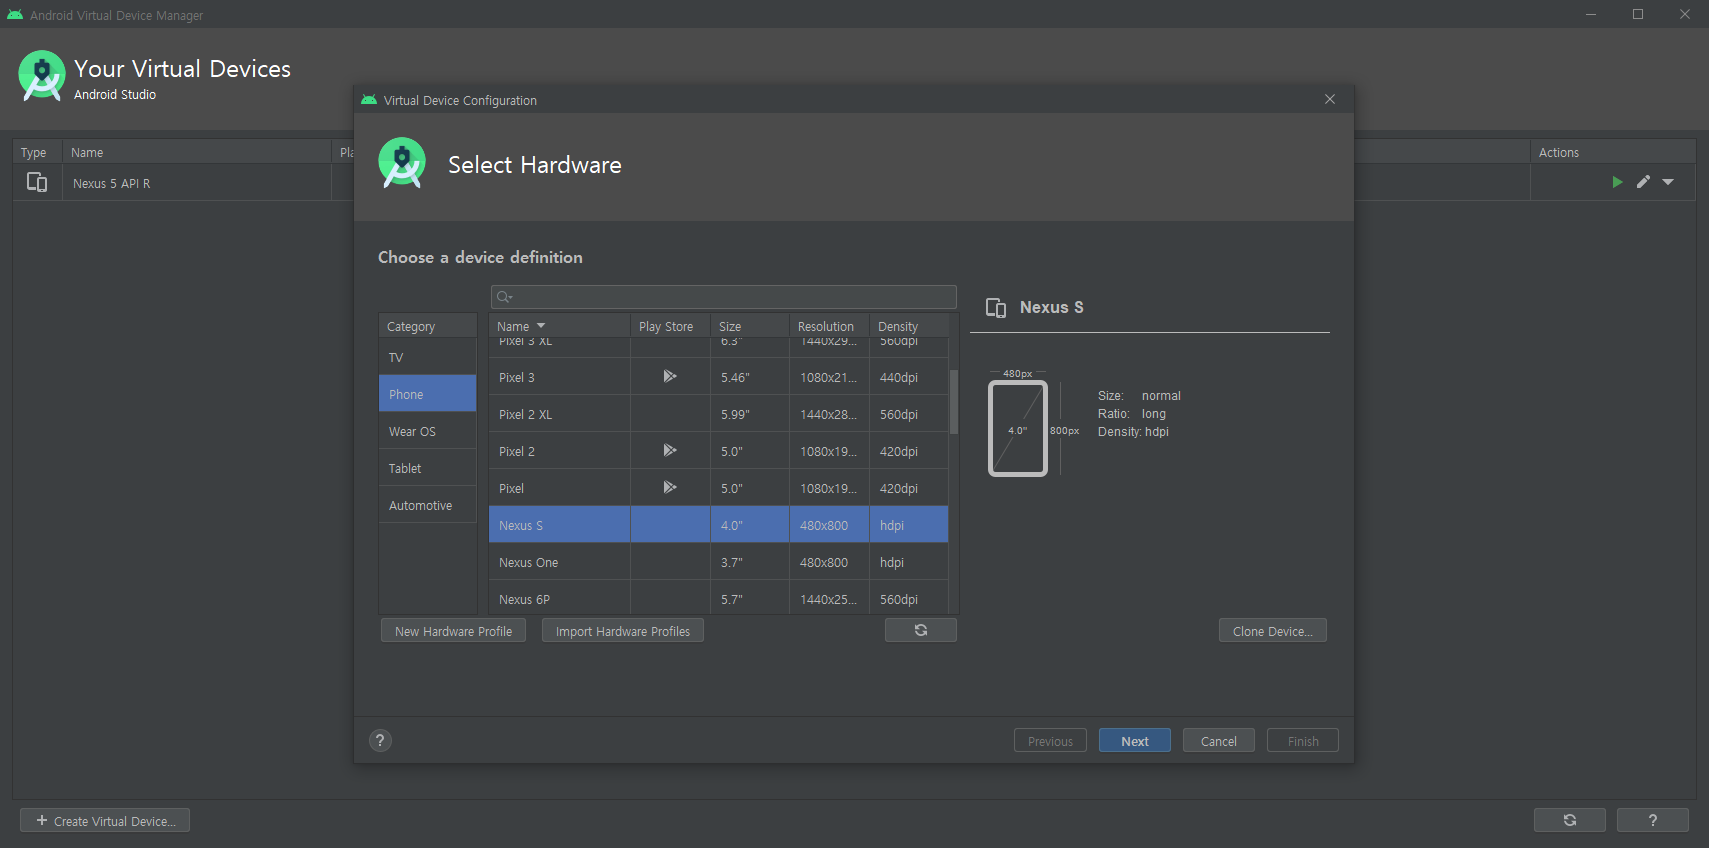Click the Cancel button
1709x848 pixels.
tap(1219, 740)
